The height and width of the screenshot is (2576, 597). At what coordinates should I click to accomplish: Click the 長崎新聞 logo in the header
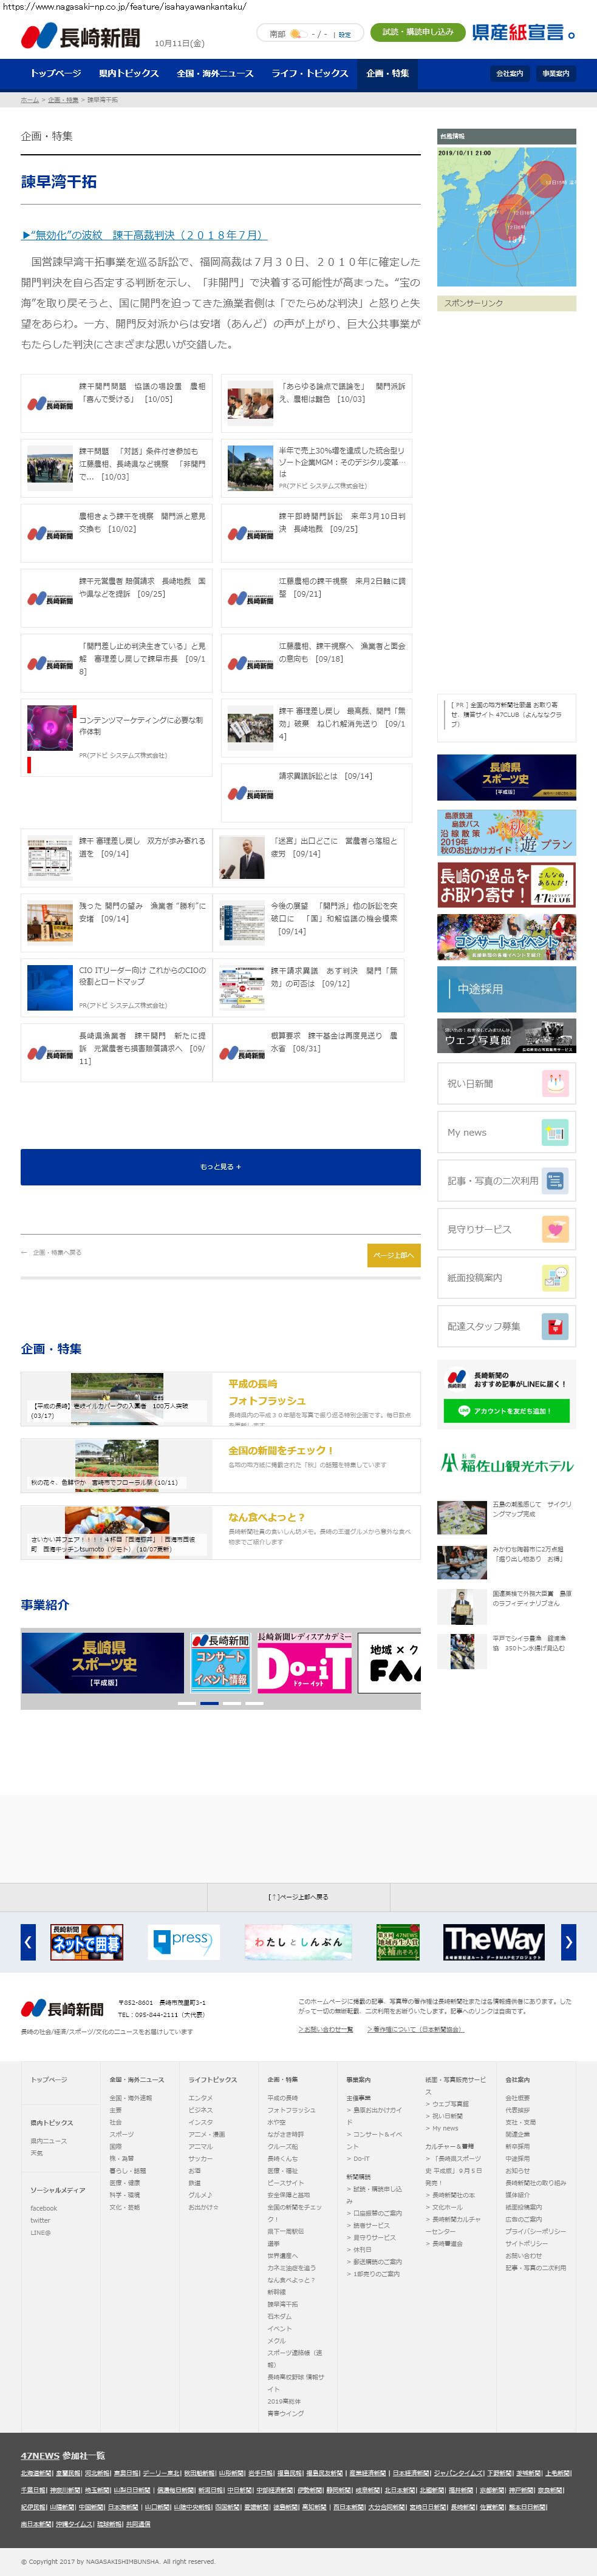[x=81, y=37]
